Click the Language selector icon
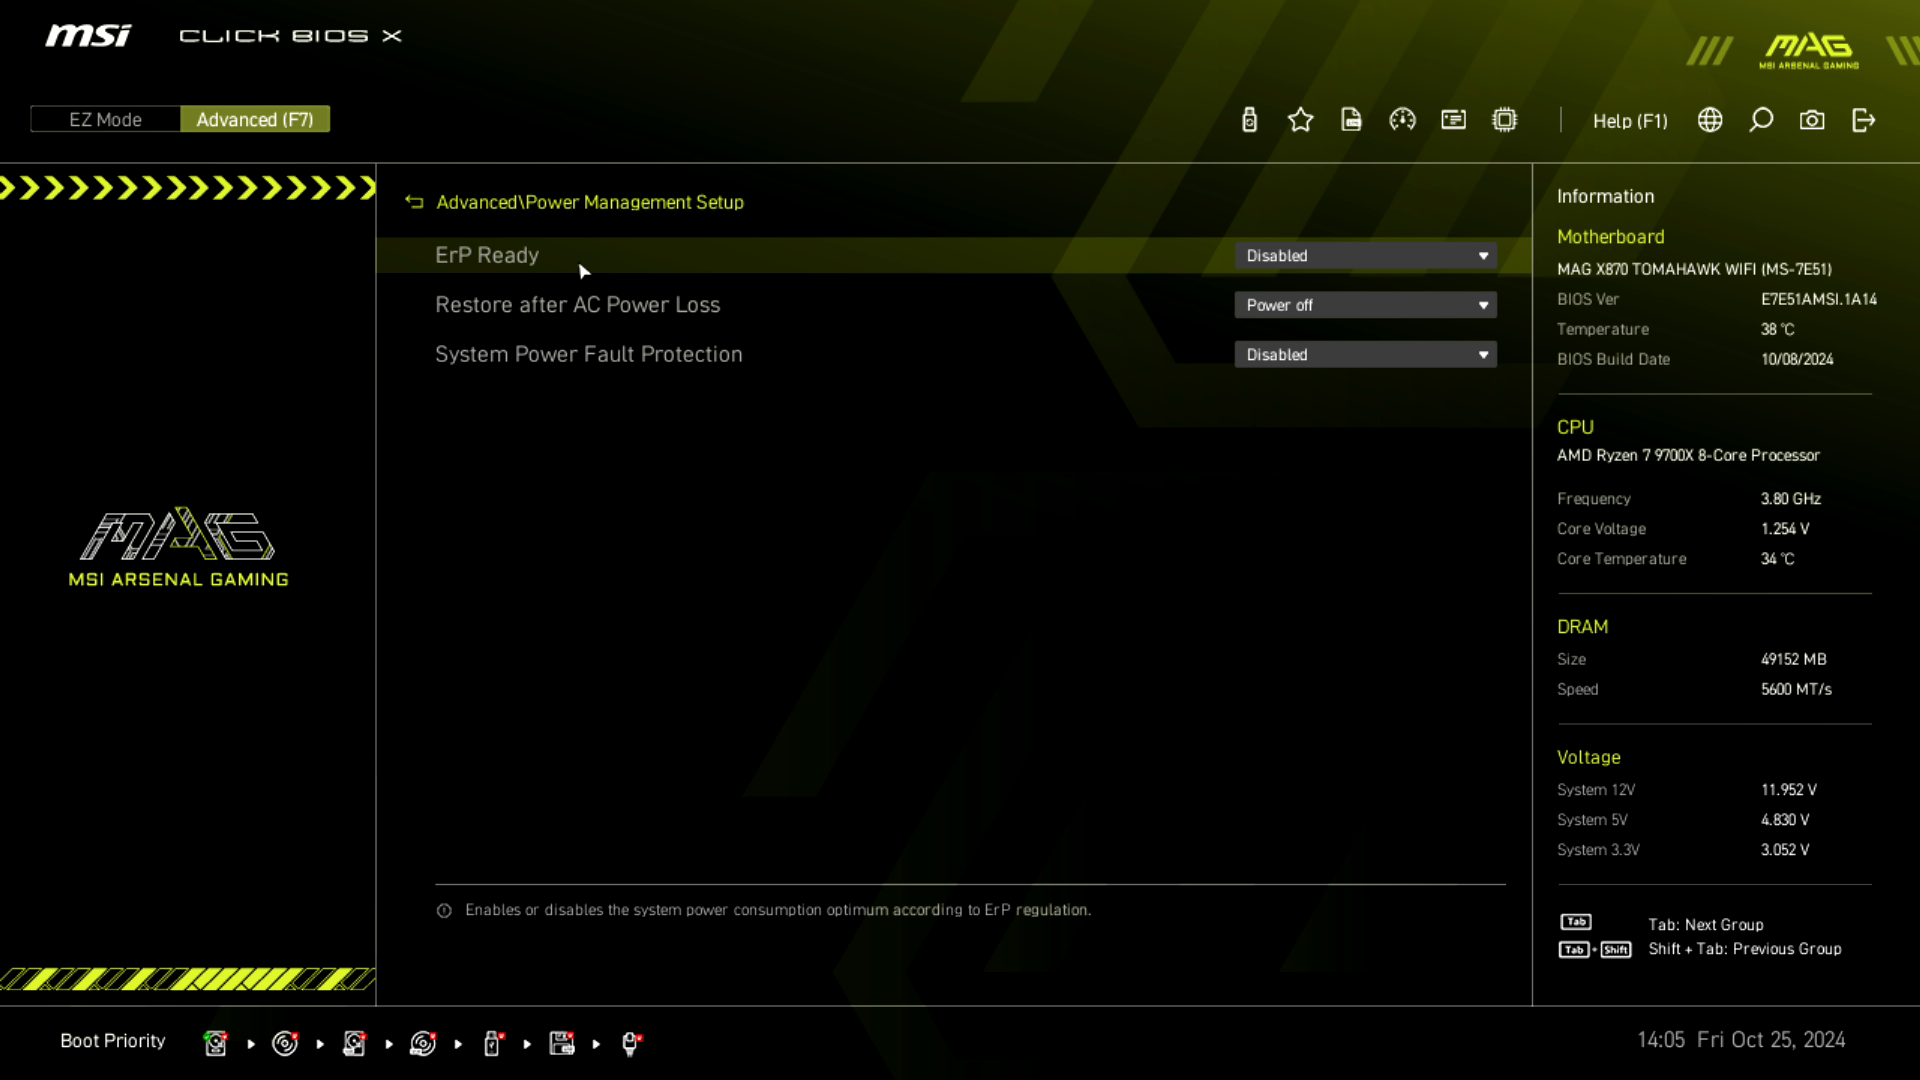The height and width of the screenshot is (1080, 1920). 1710,120
